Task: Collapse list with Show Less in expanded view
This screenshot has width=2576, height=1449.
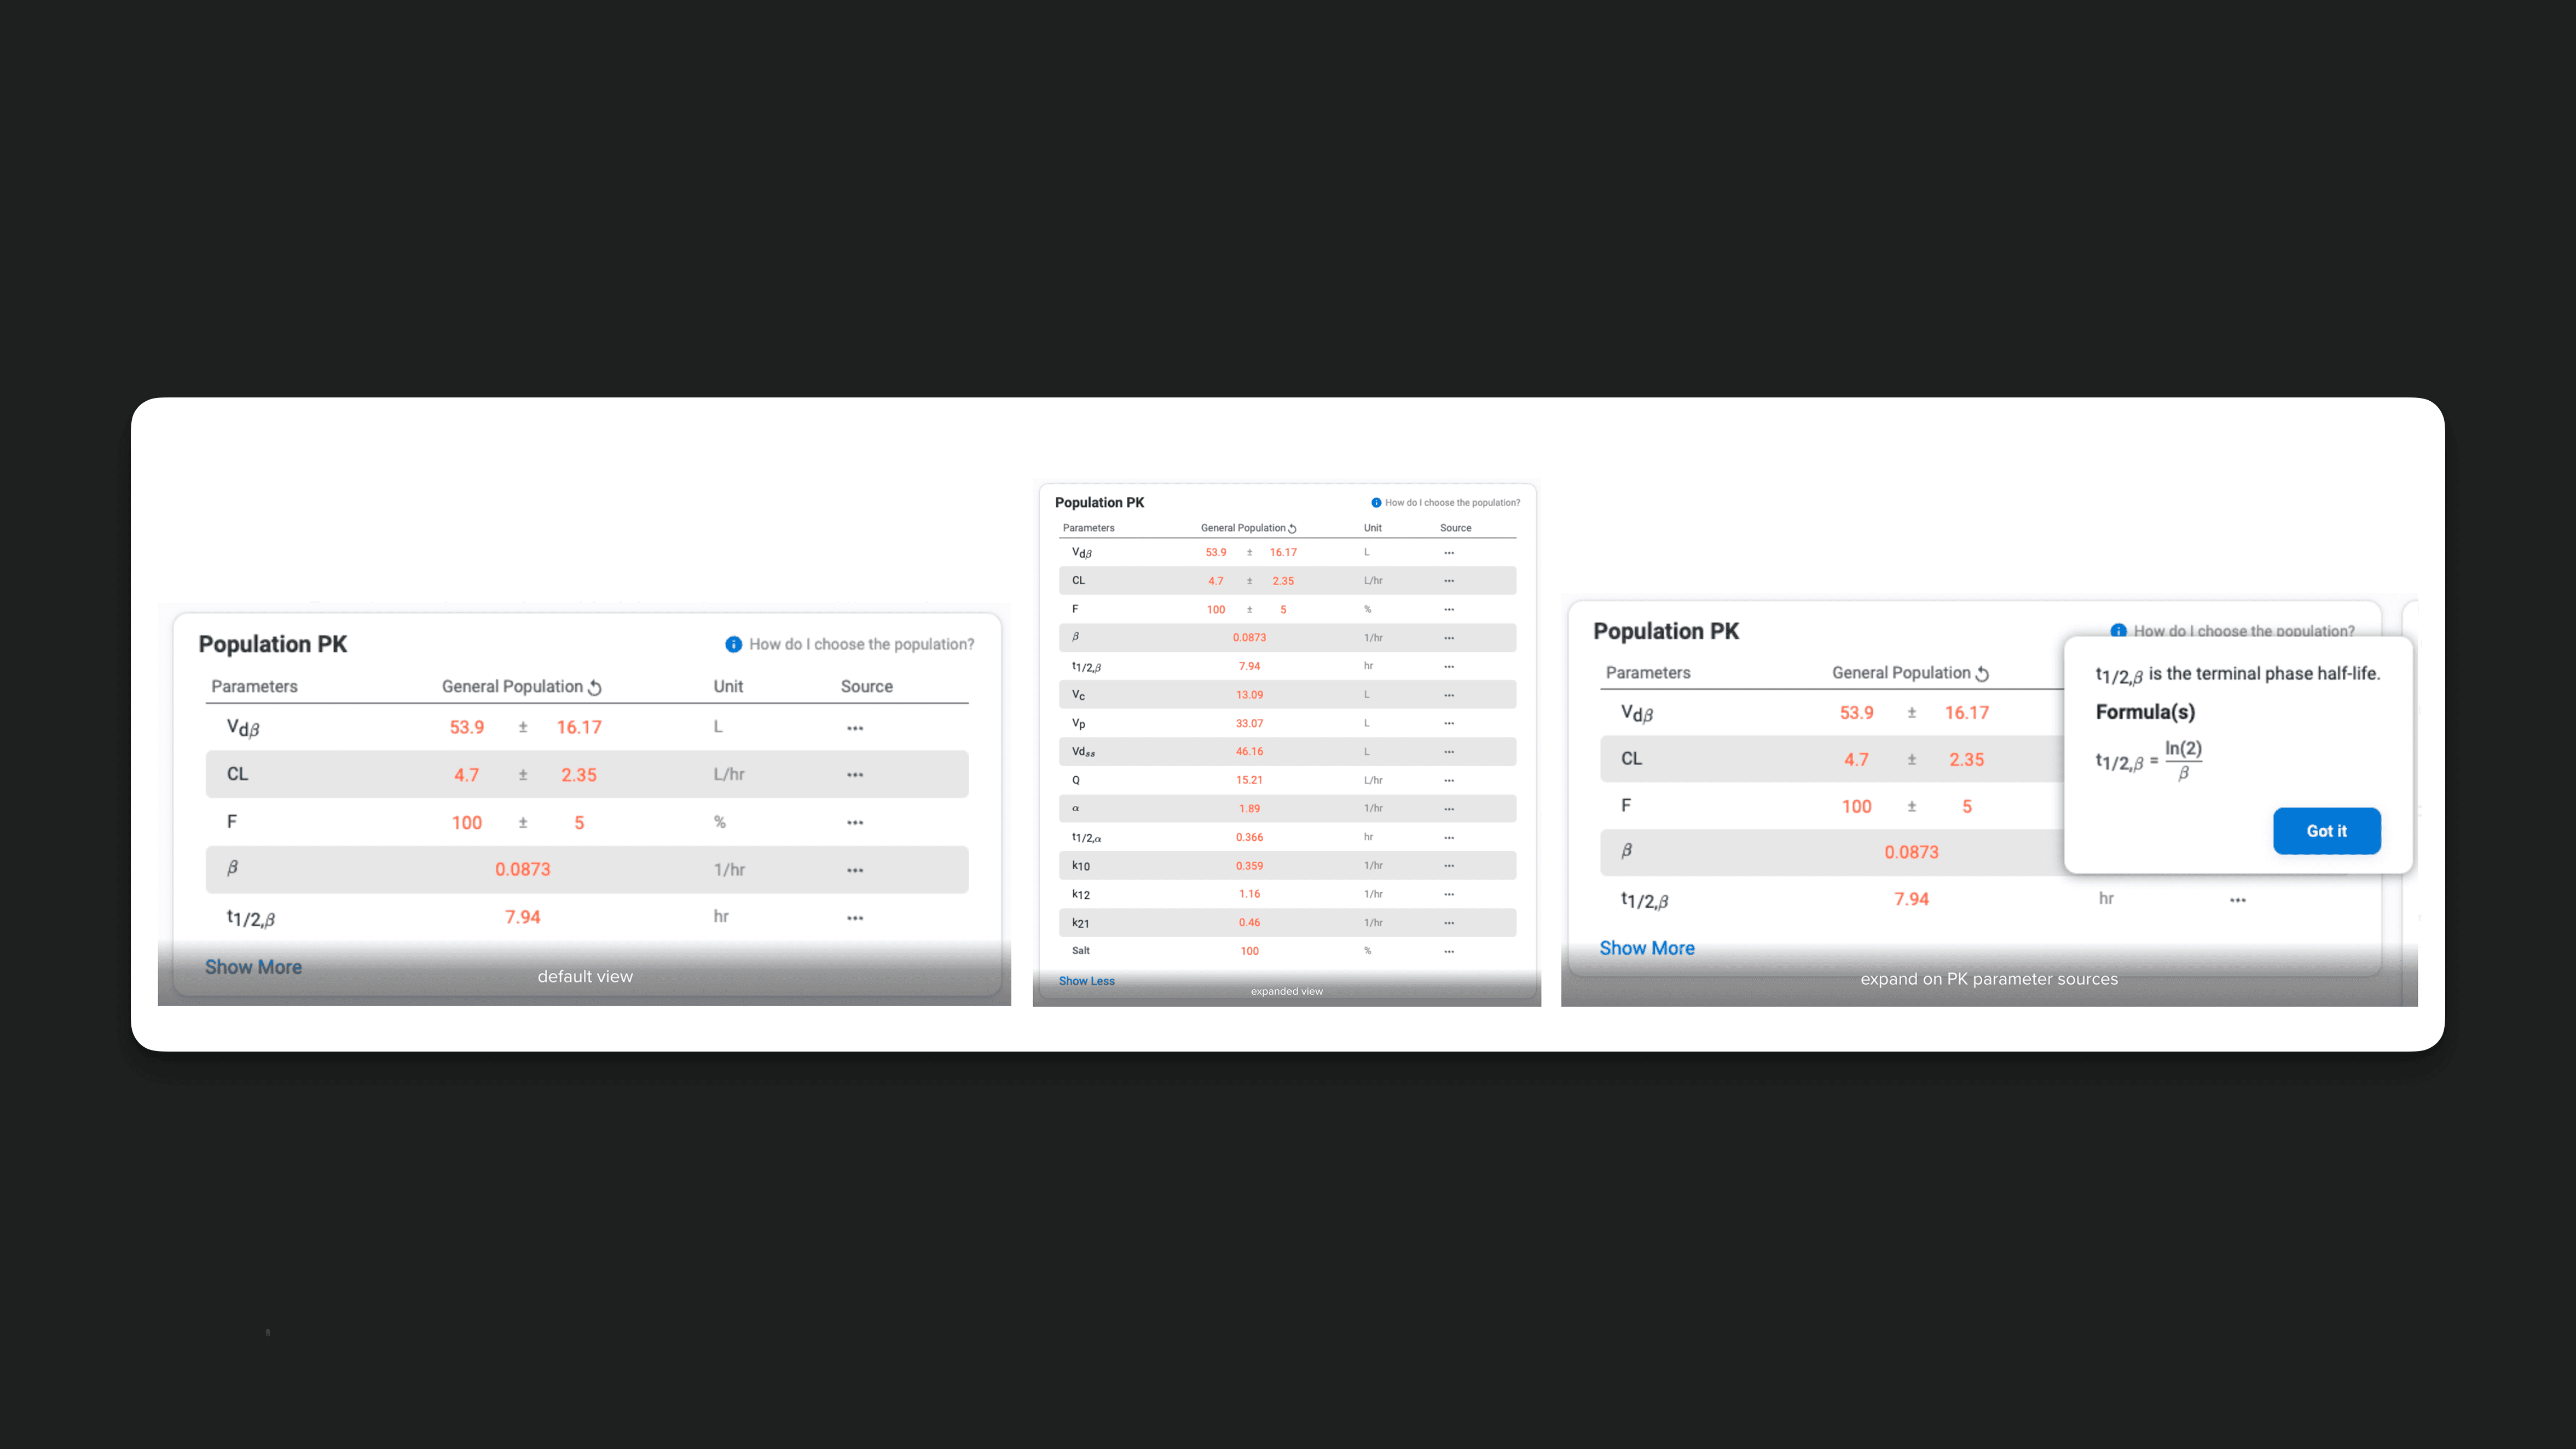Action: (1086, 981)
